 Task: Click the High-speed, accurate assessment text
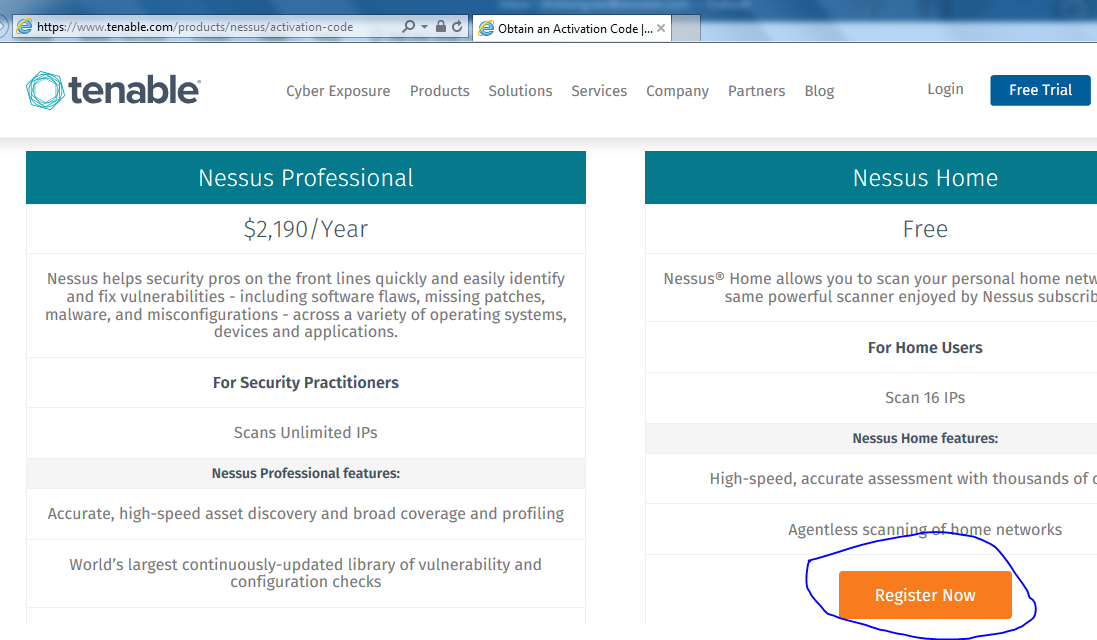(x=903, y=478)
